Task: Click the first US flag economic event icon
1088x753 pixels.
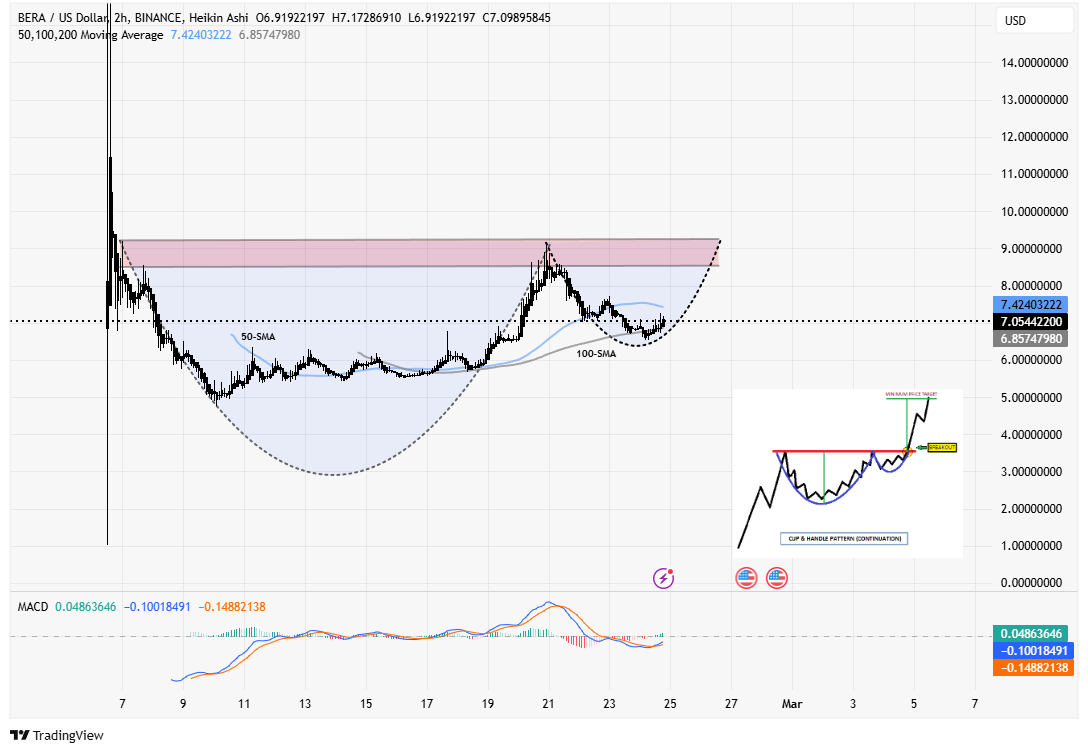Action: tap(746, 577)
